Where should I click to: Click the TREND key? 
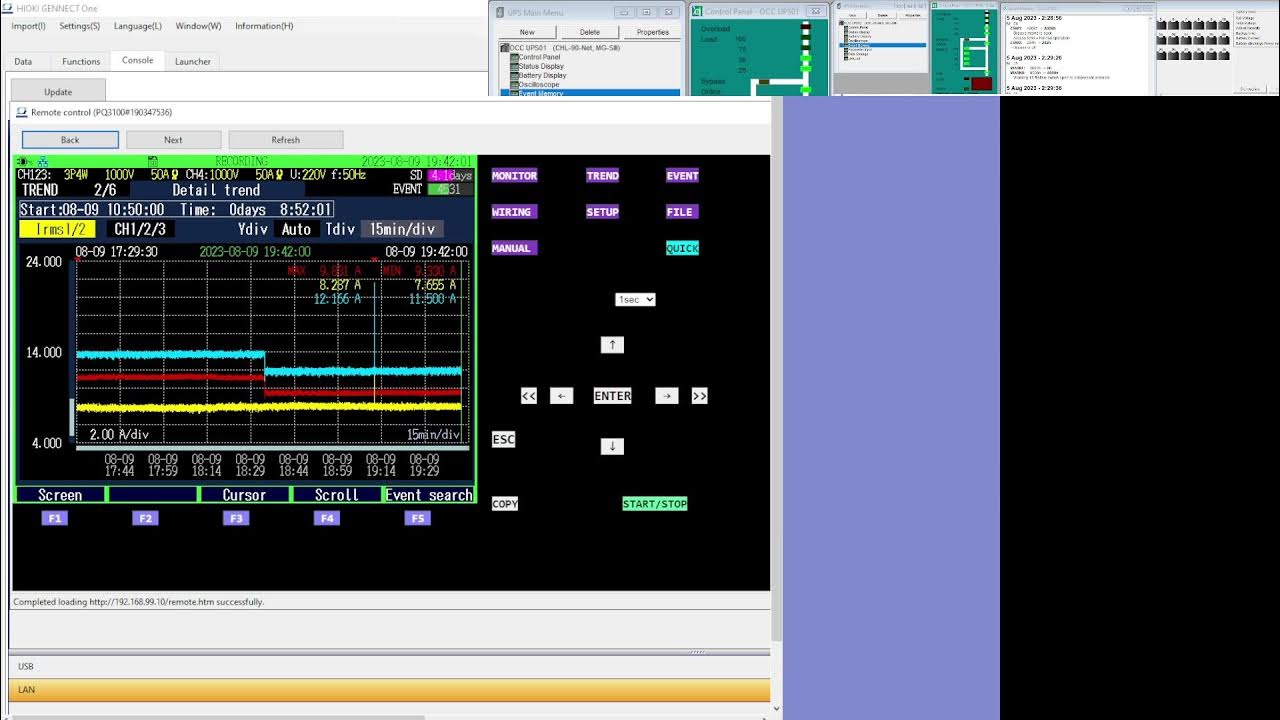(x=602, y=176)
